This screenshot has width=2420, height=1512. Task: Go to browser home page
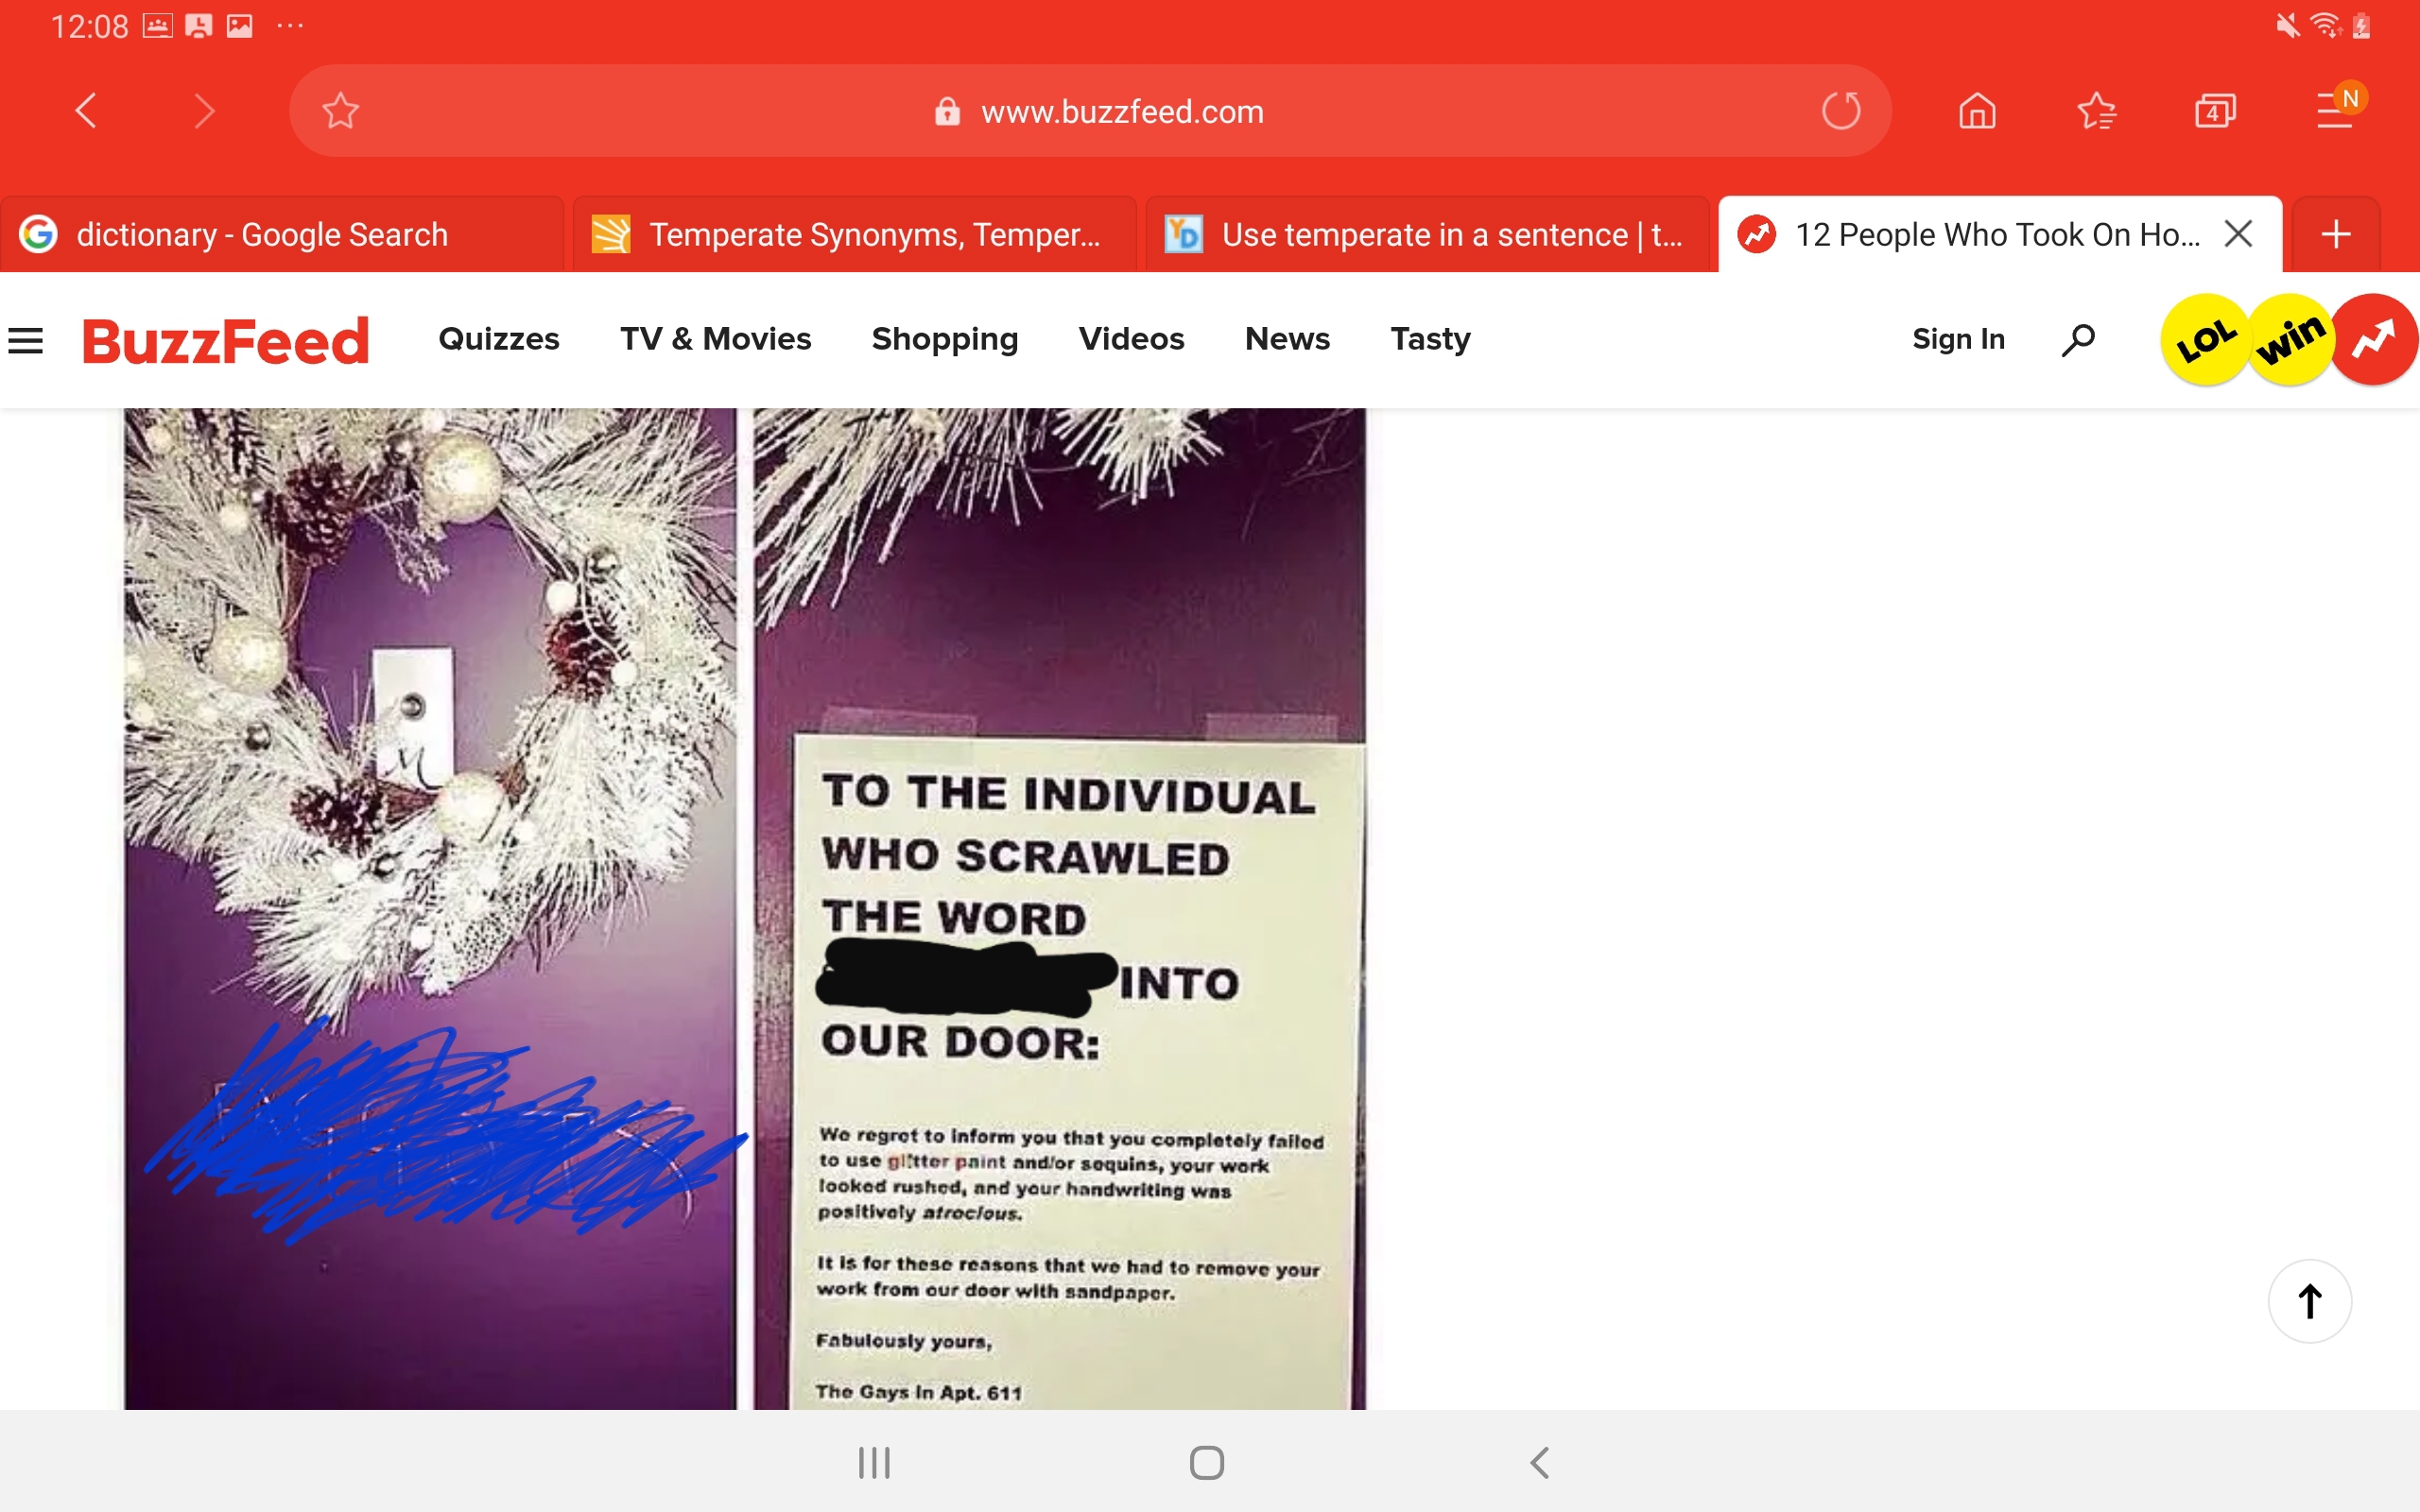[x=1976, y=111]
